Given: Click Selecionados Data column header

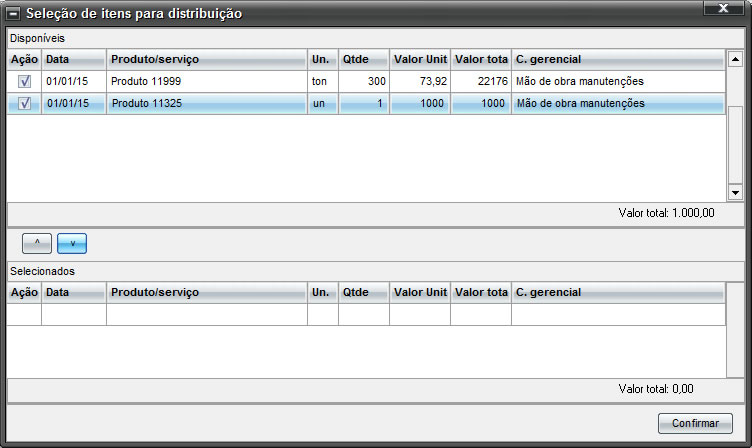Looking at the screenshot, I should pos(74,293).
